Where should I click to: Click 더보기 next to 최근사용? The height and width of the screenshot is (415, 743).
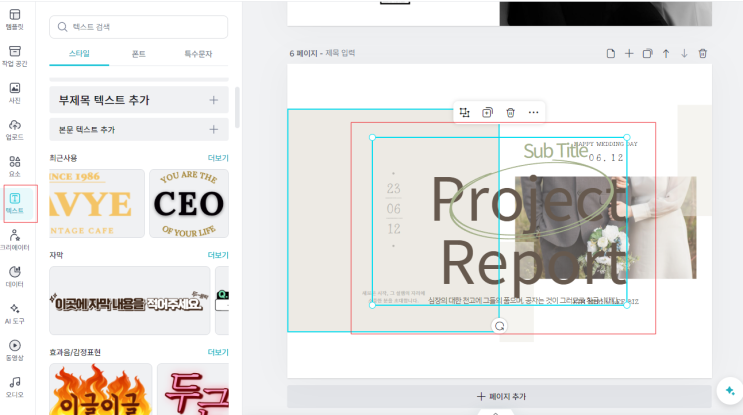tap(218, 158)
